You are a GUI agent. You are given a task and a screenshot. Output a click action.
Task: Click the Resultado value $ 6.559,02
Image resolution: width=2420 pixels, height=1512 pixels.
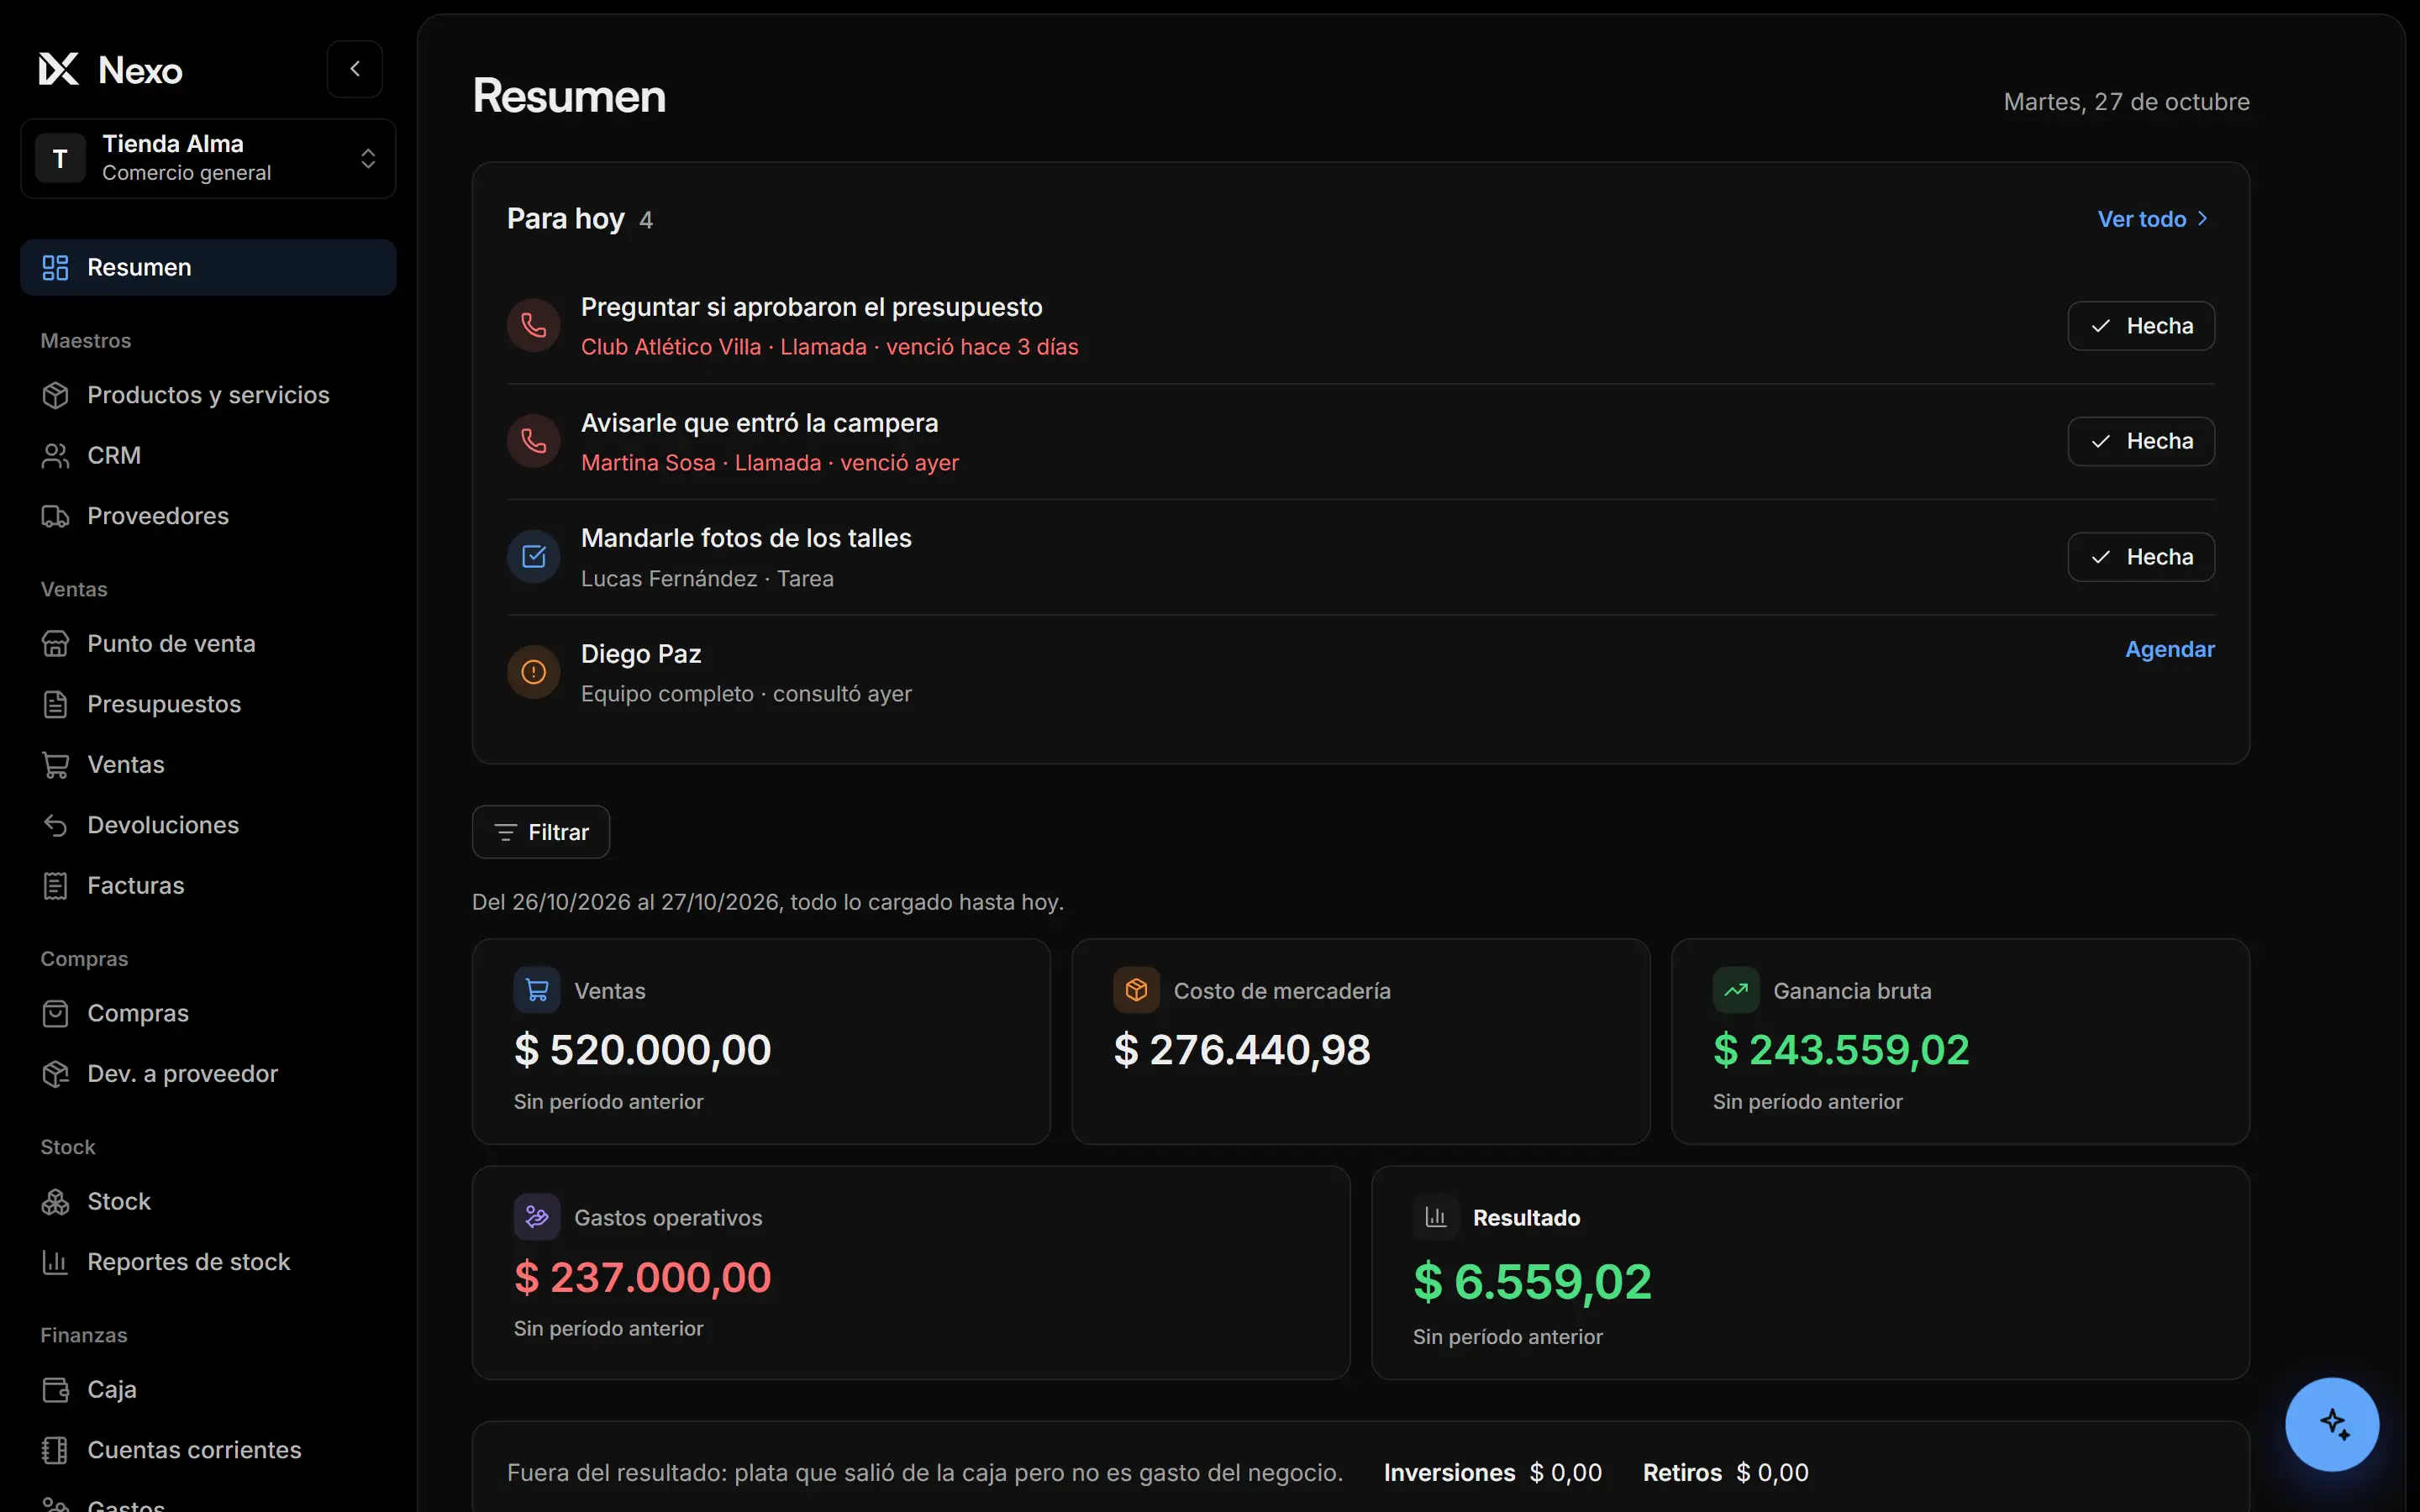1532,1282
